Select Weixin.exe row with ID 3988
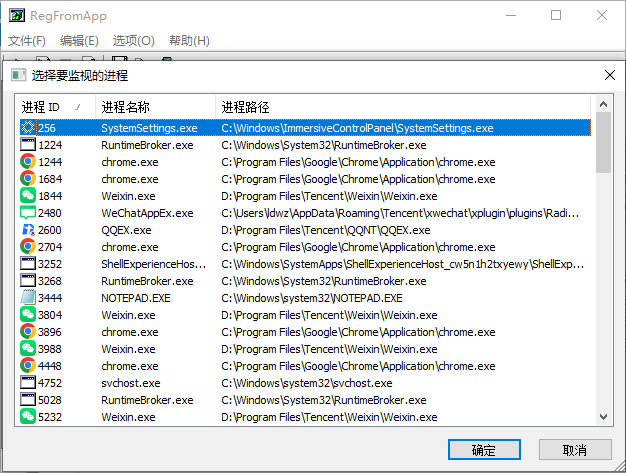The height and width of the screenshot is (473, 626). point(305,349)
